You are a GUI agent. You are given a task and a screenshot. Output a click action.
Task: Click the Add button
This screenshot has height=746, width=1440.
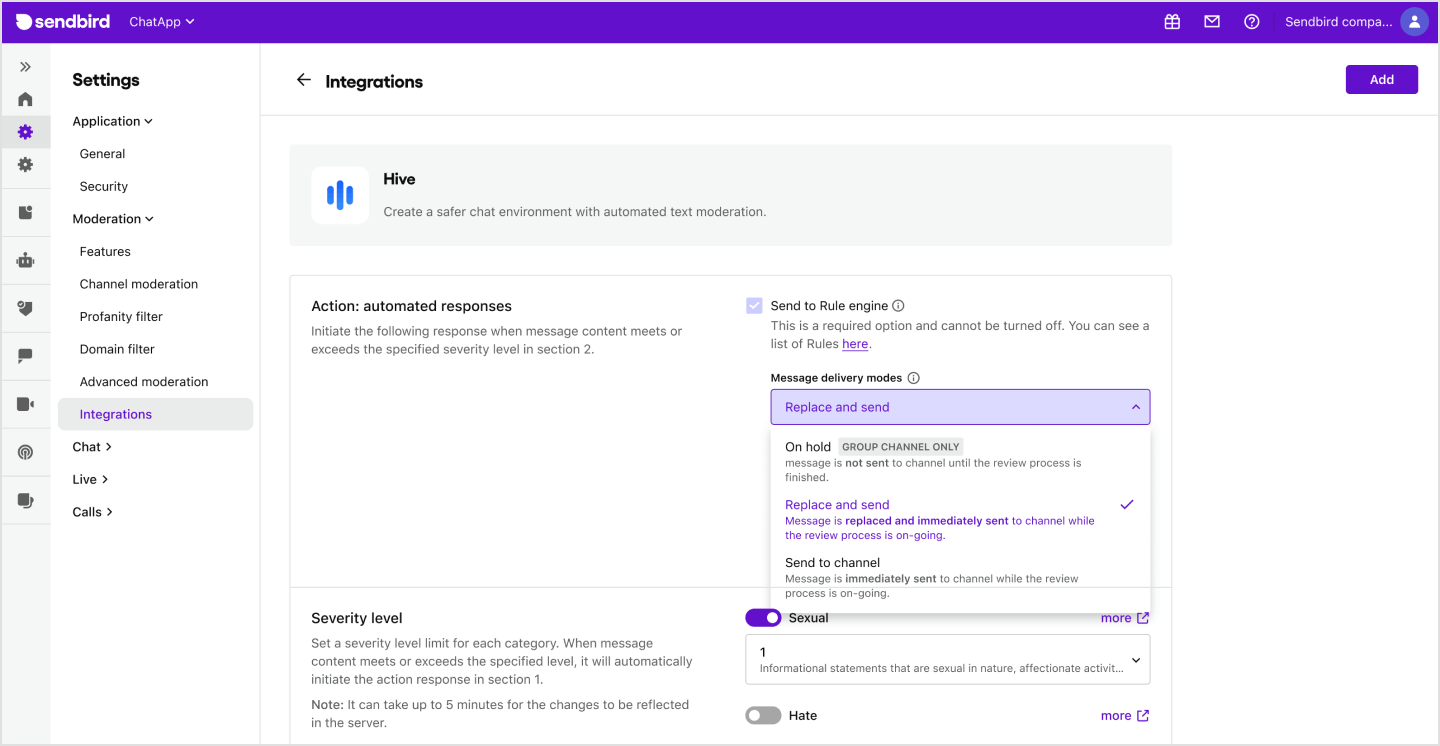[x=1381, y=79]
